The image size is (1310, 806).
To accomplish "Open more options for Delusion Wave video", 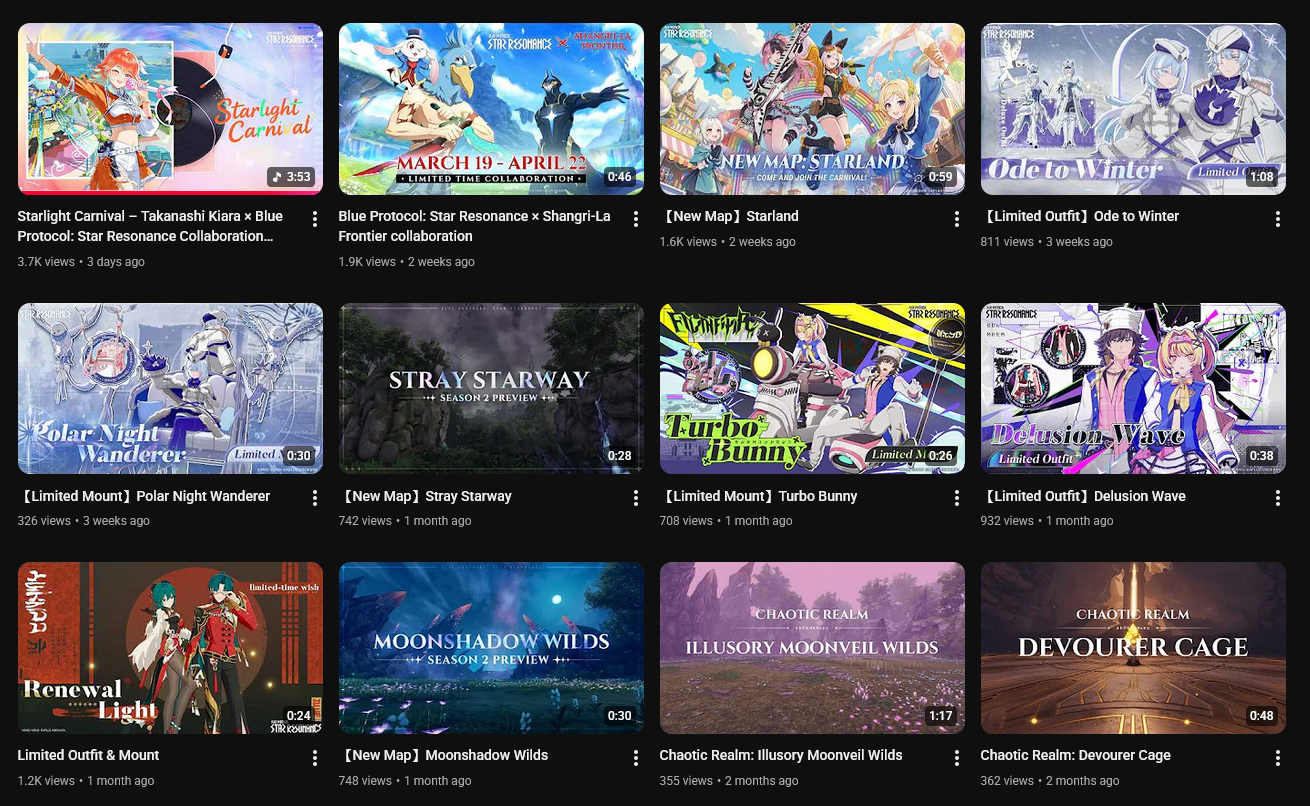I will point(1278,498).
